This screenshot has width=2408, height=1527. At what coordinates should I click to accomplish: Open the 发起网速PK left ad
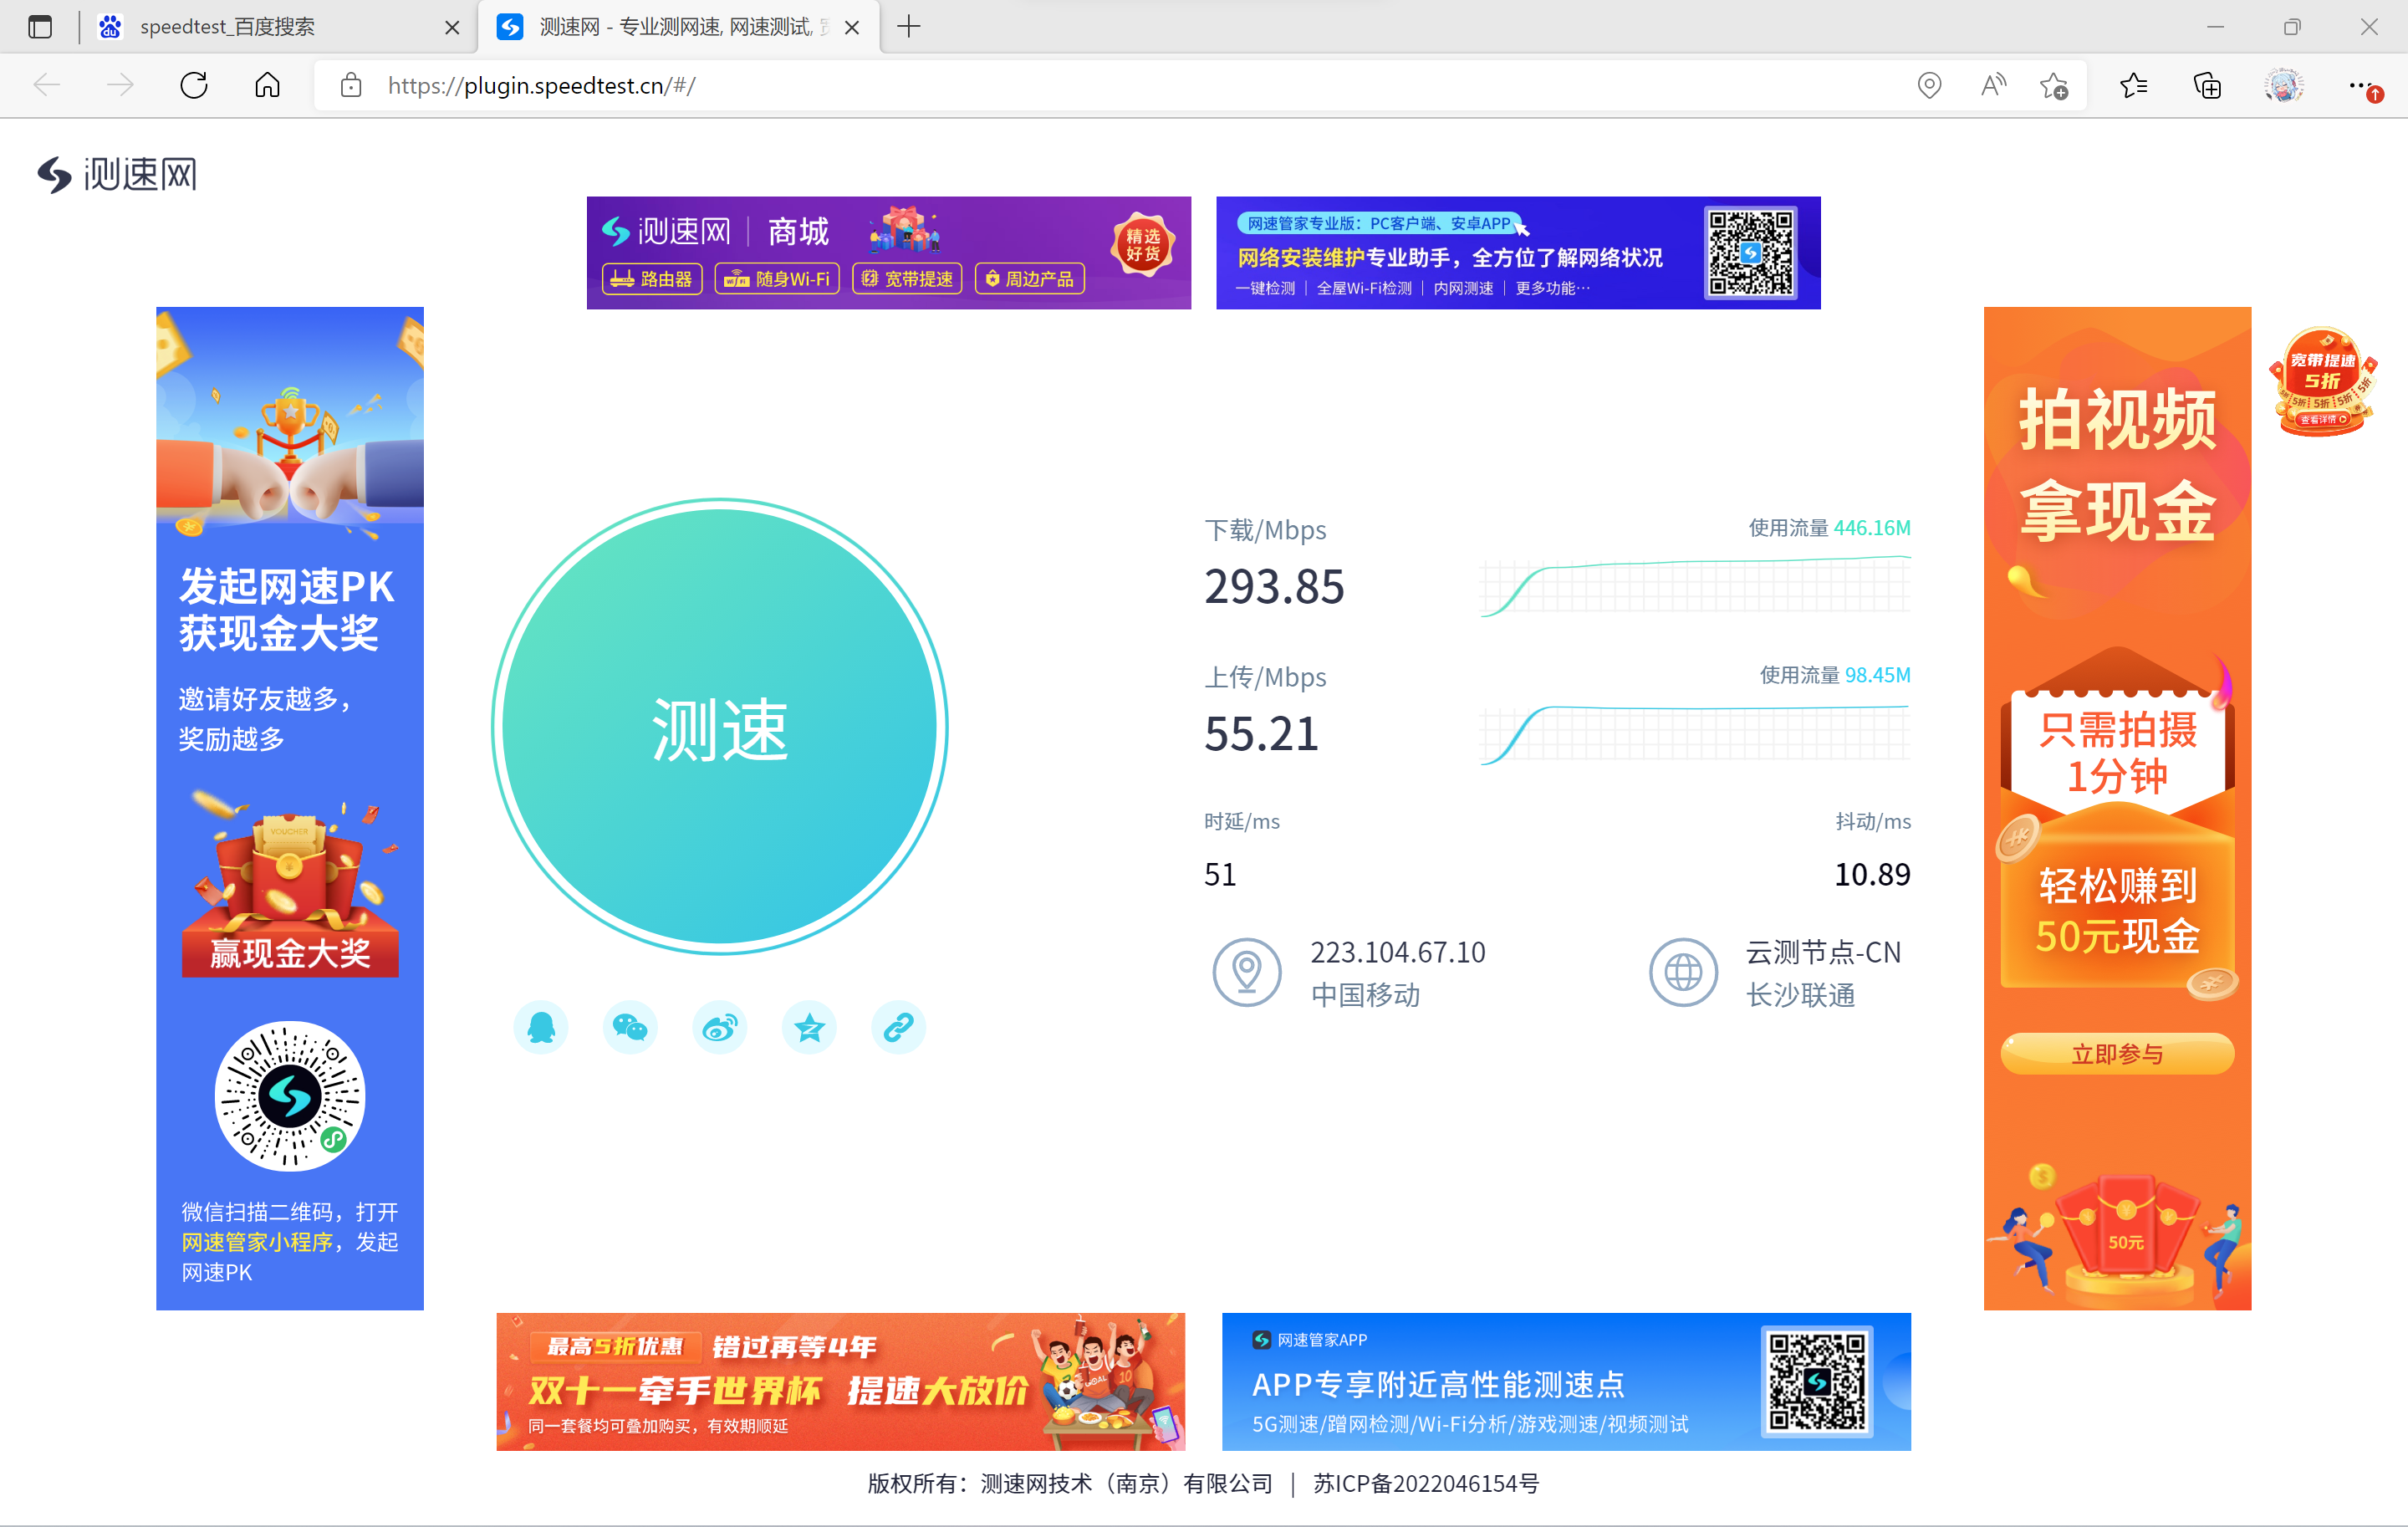pos(290,808)
